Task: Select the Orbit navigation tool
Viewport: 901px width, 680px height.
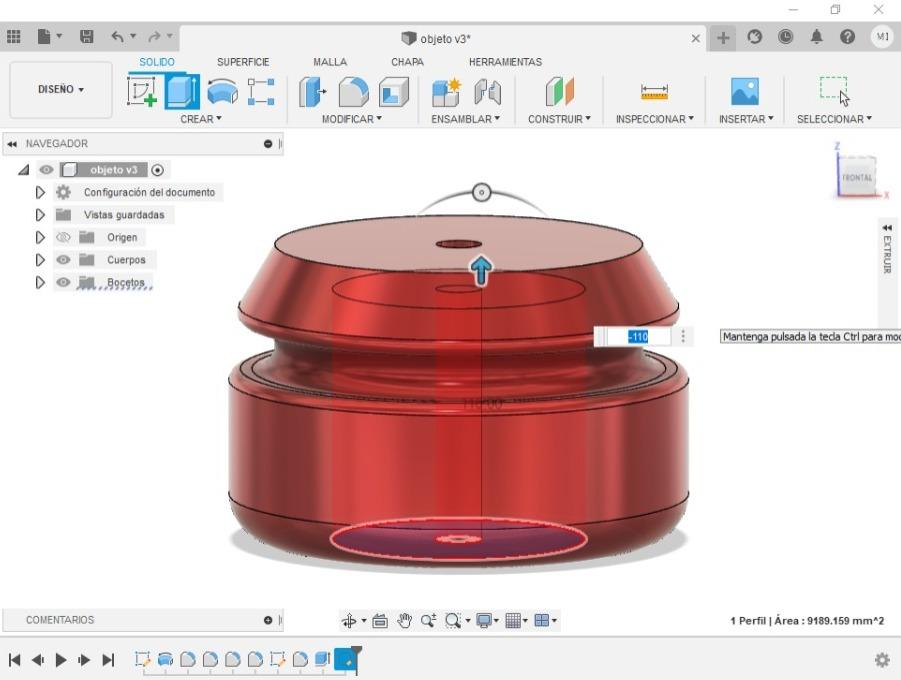Action: click(x=349, y=620)
